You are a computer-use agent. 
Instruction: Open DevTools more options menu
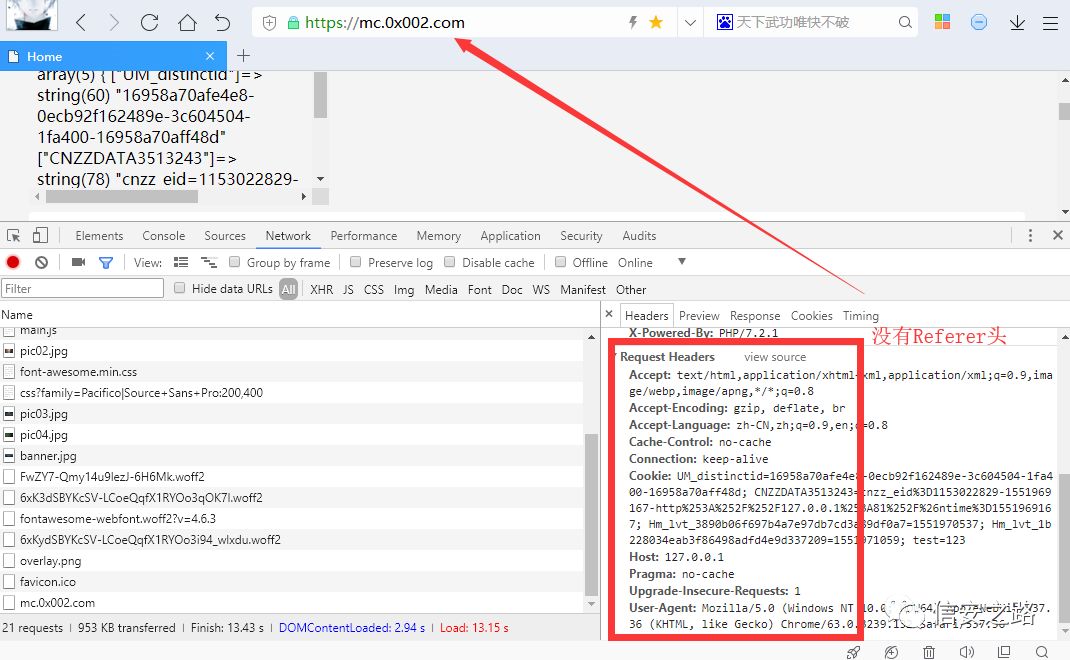(x=1030, y=235)
